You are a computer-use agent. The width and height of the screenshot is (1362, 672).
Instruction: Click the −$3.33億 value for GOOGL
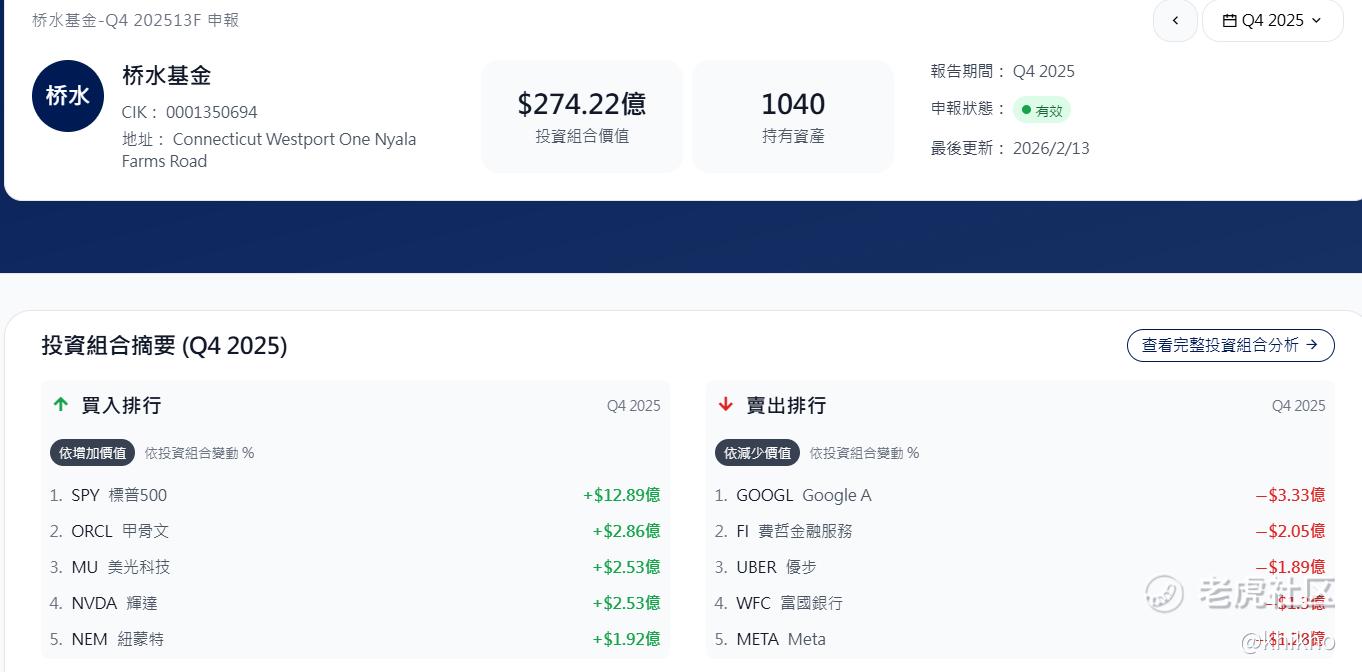pos(1291,495)
